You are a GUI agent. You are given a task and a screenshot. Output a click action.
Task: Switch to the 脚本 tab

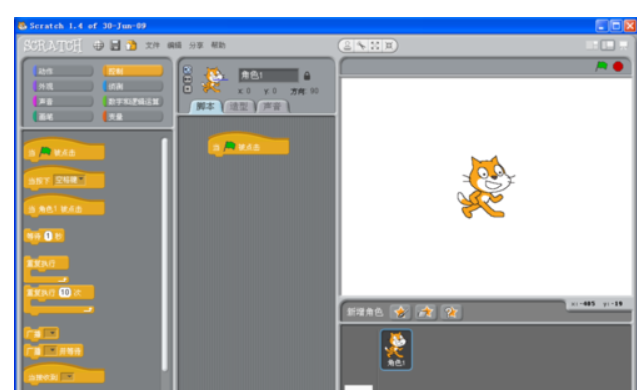(206, 106)
